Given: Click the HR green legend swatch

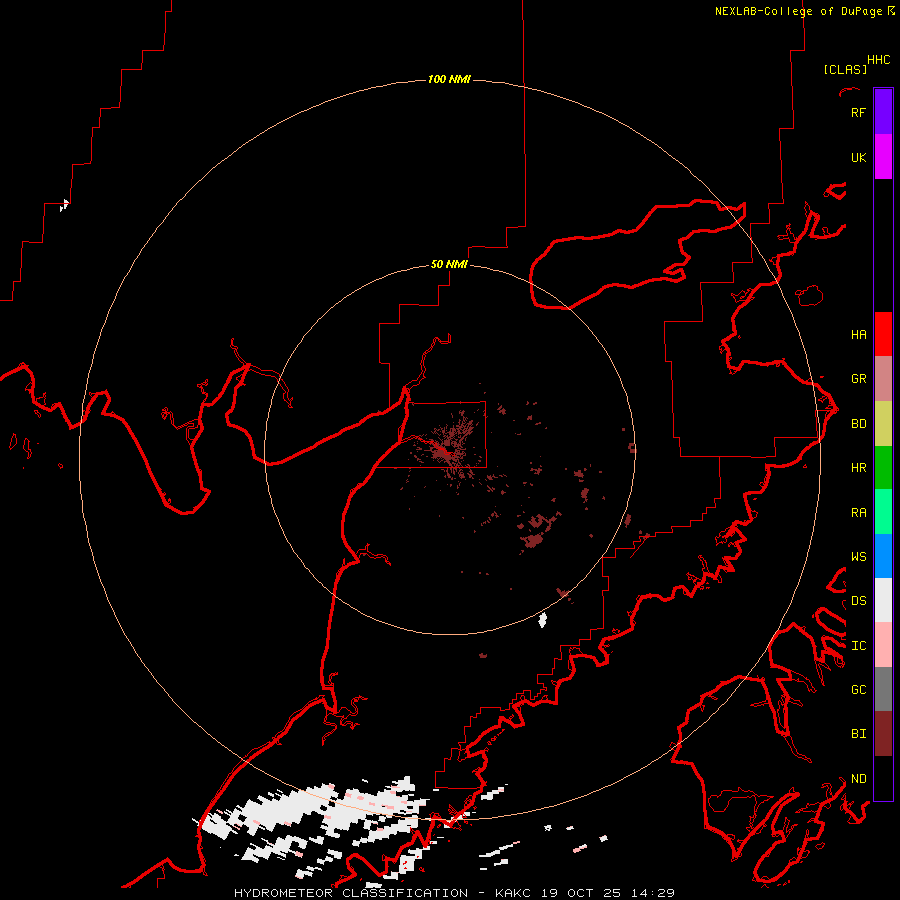Looking at the screenshot, I should pyautogui.click(x=883, y=467).
